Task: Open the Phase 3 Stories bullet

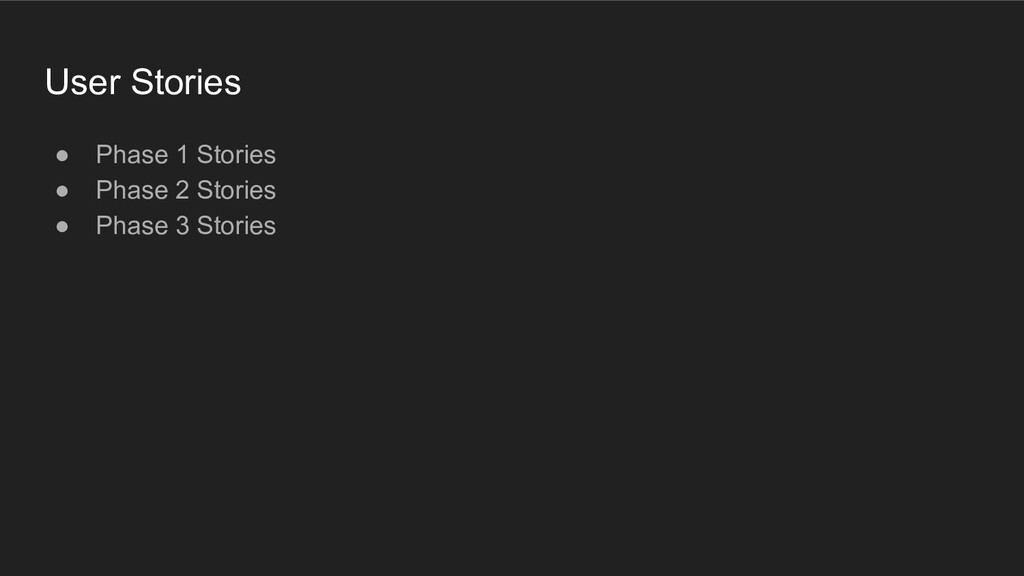Action: click(185, 225)
